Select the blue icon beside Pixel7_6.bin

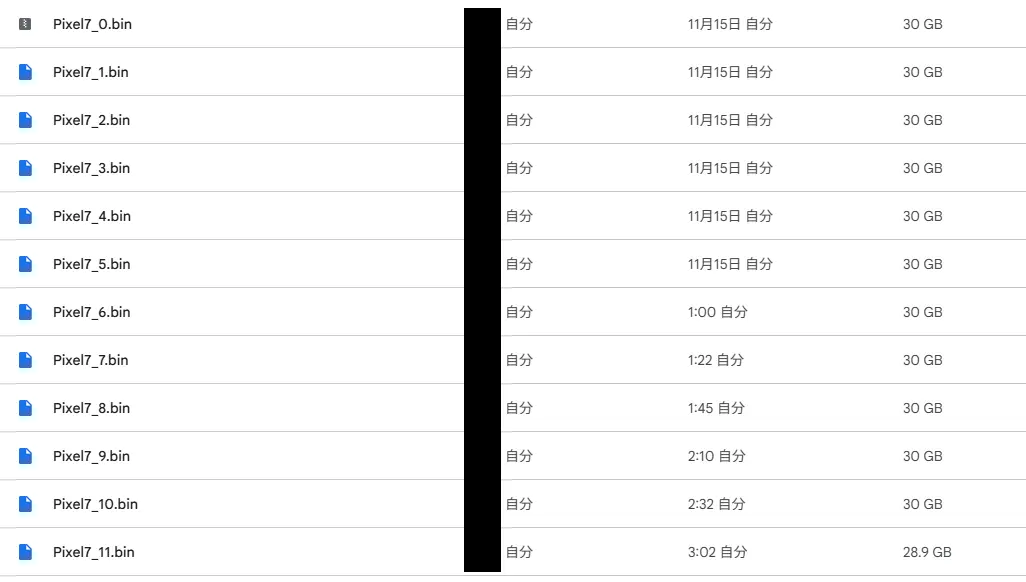pos(25,312)
